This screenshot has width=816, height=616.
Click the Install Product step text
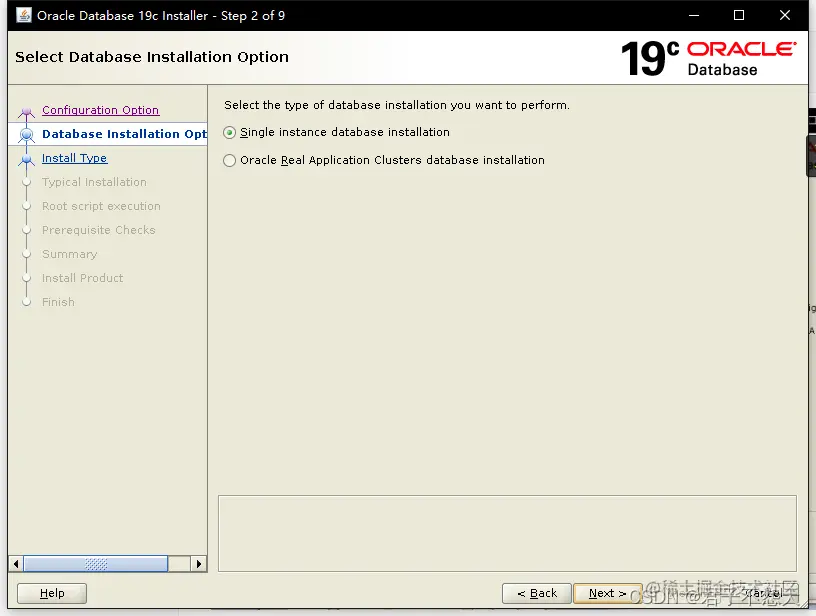pos(82,278)
